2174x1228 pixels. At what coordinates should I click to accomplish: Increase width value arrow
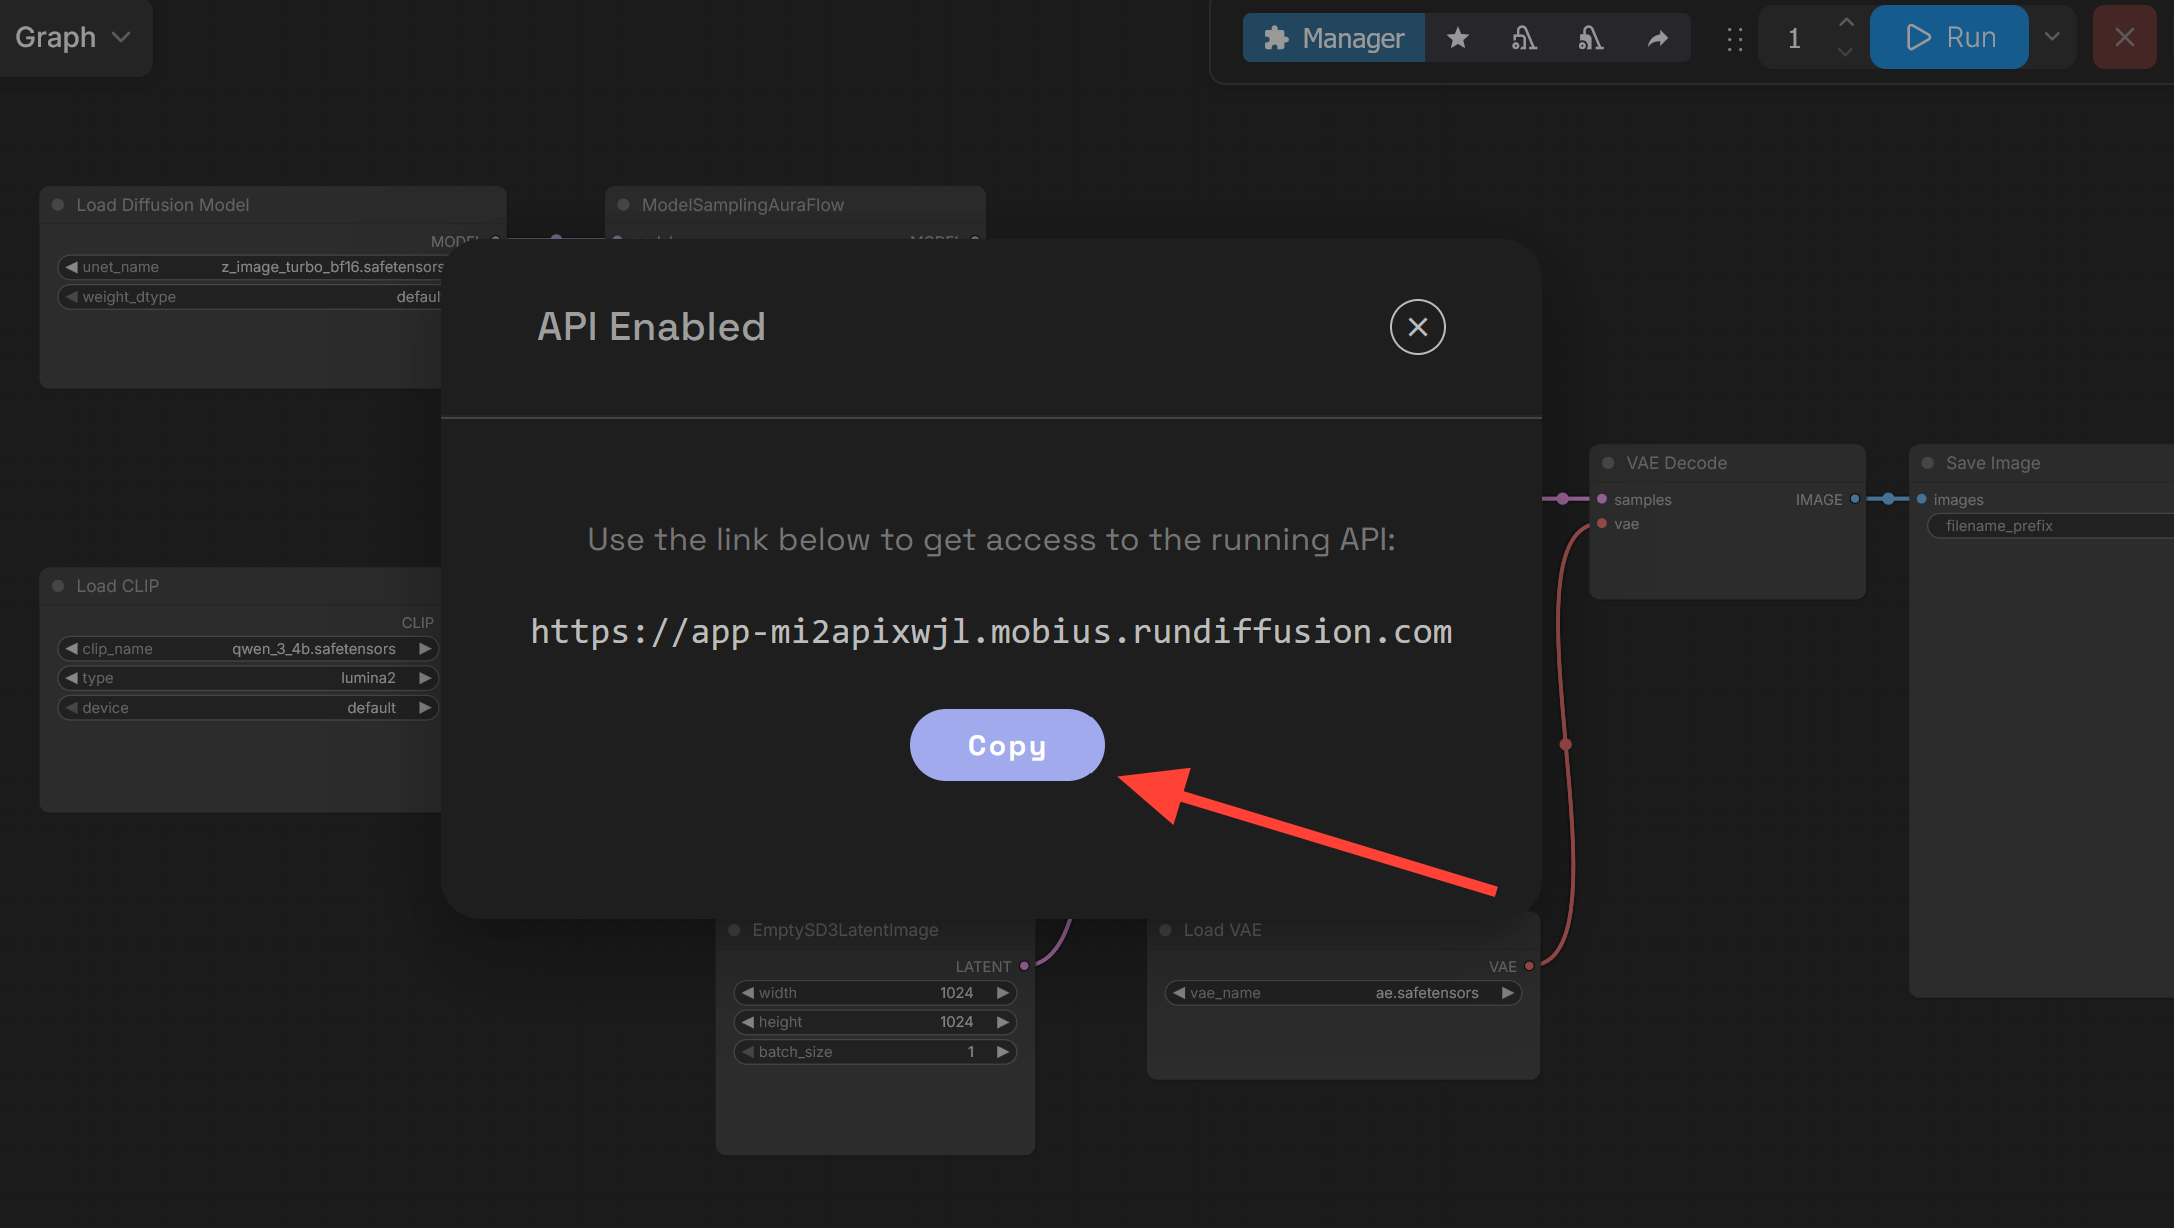(x=1003, y=993)
